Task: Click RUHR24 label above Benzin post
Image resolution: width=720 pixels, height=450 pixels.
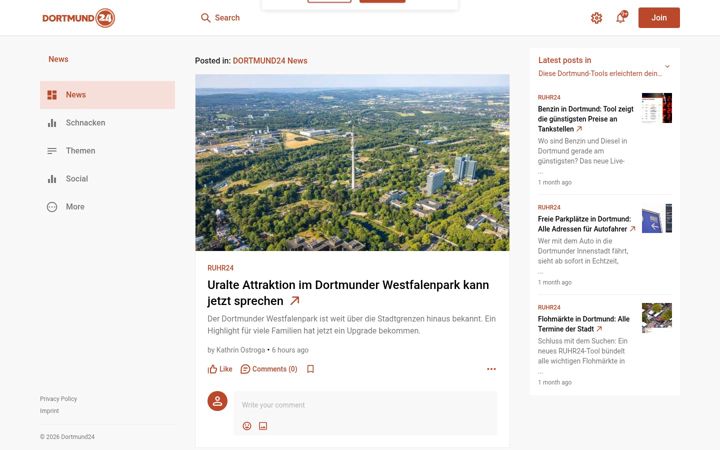Action: pos(549,98)
